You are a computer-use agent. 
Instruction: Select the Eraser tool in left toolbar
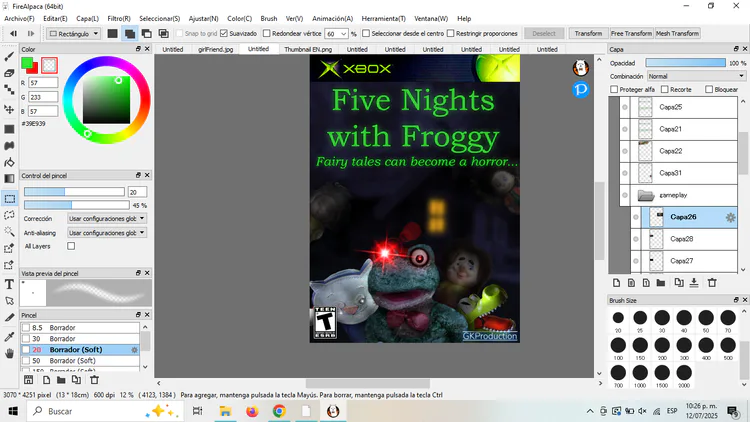(9, 73)
